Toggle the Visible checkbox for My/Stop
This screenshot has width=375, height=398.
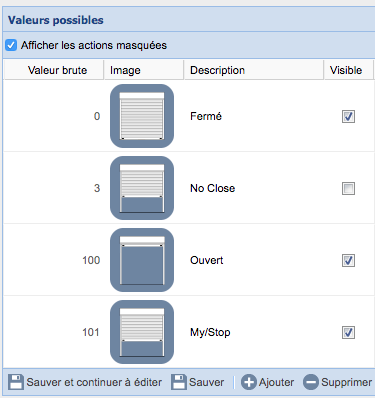348,332
